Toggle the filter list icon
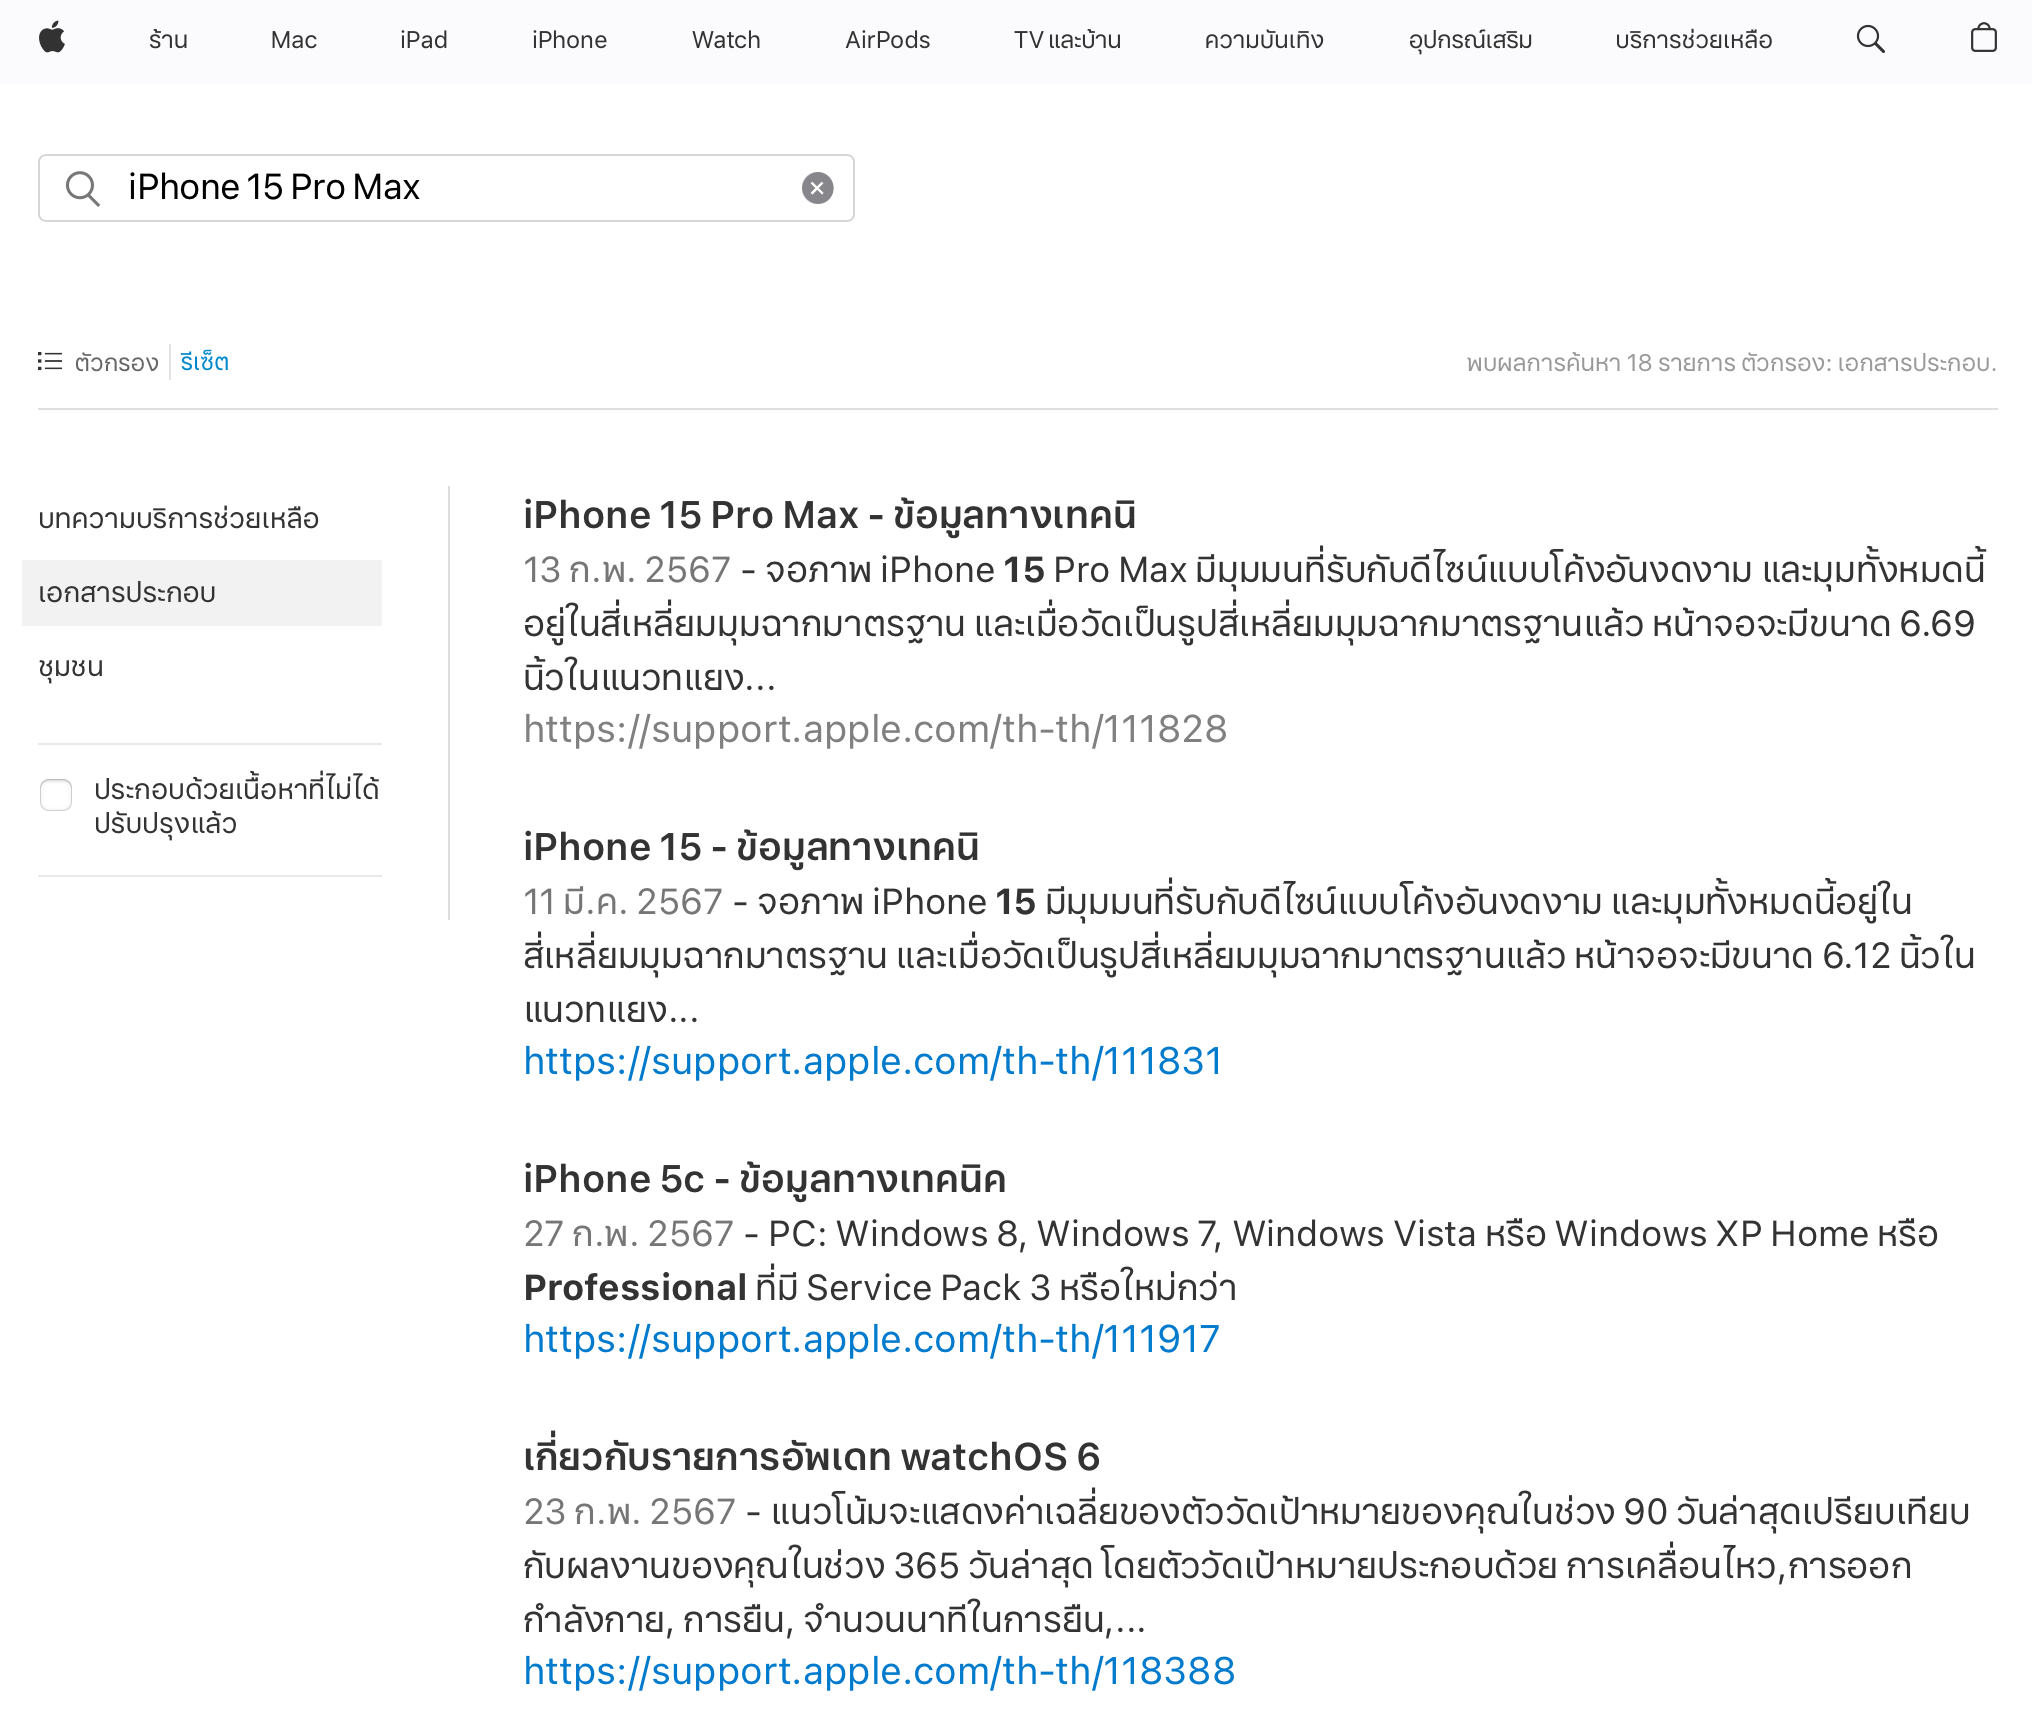The image size is (2032, 1720). point(50,362)
